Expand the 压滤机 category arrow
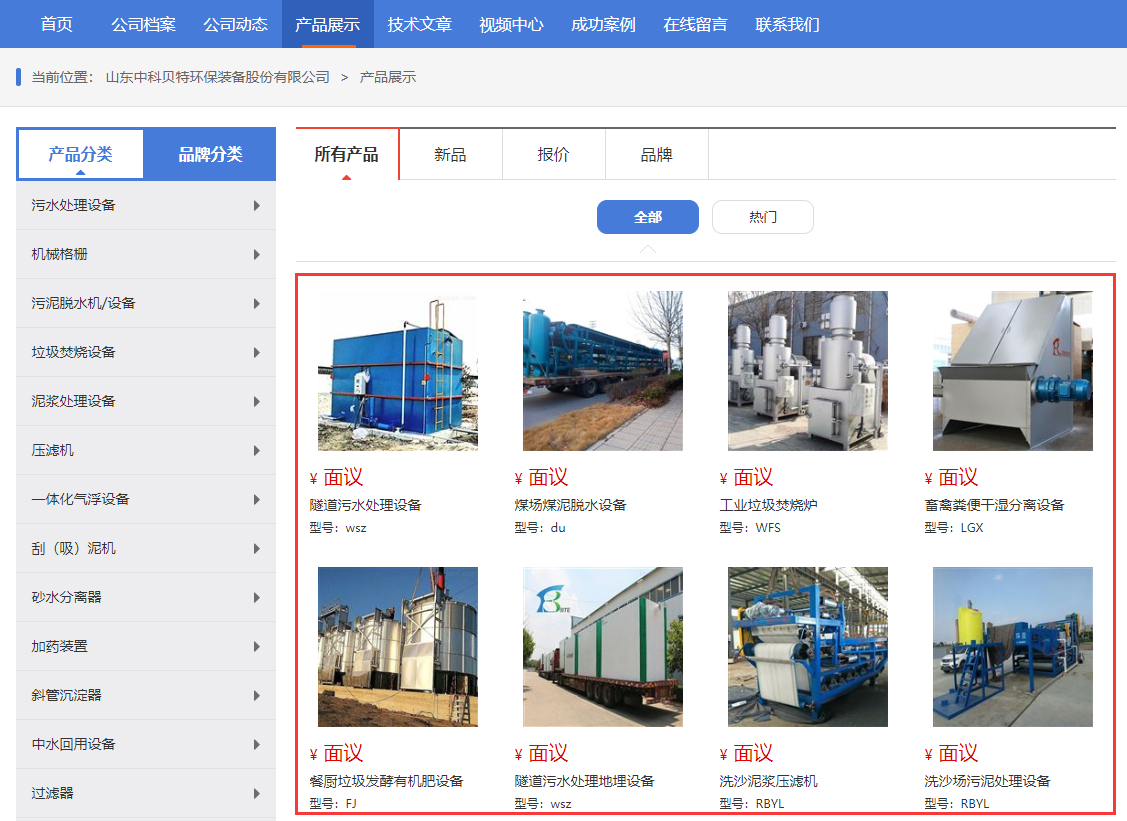 [x=257, y=451]
